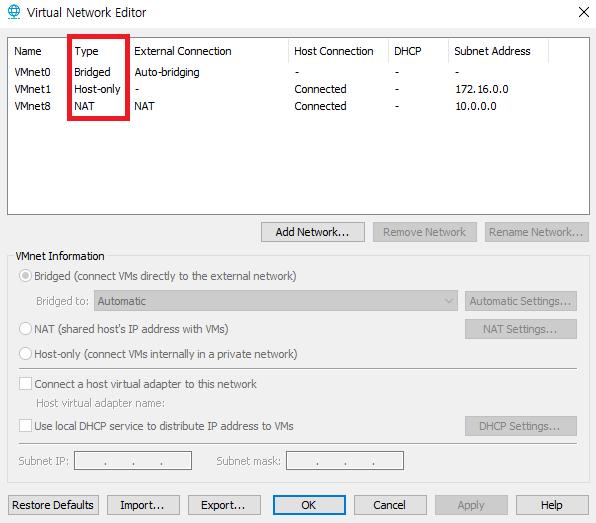
Task: Click the Remove Network button
Action: point(425,232)
